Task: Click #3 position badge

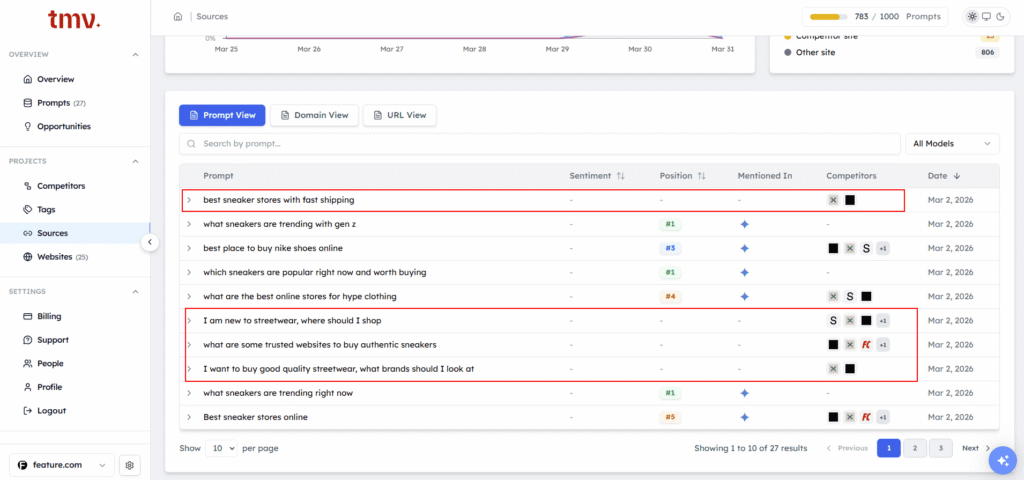Action: (x=670, y=248)
